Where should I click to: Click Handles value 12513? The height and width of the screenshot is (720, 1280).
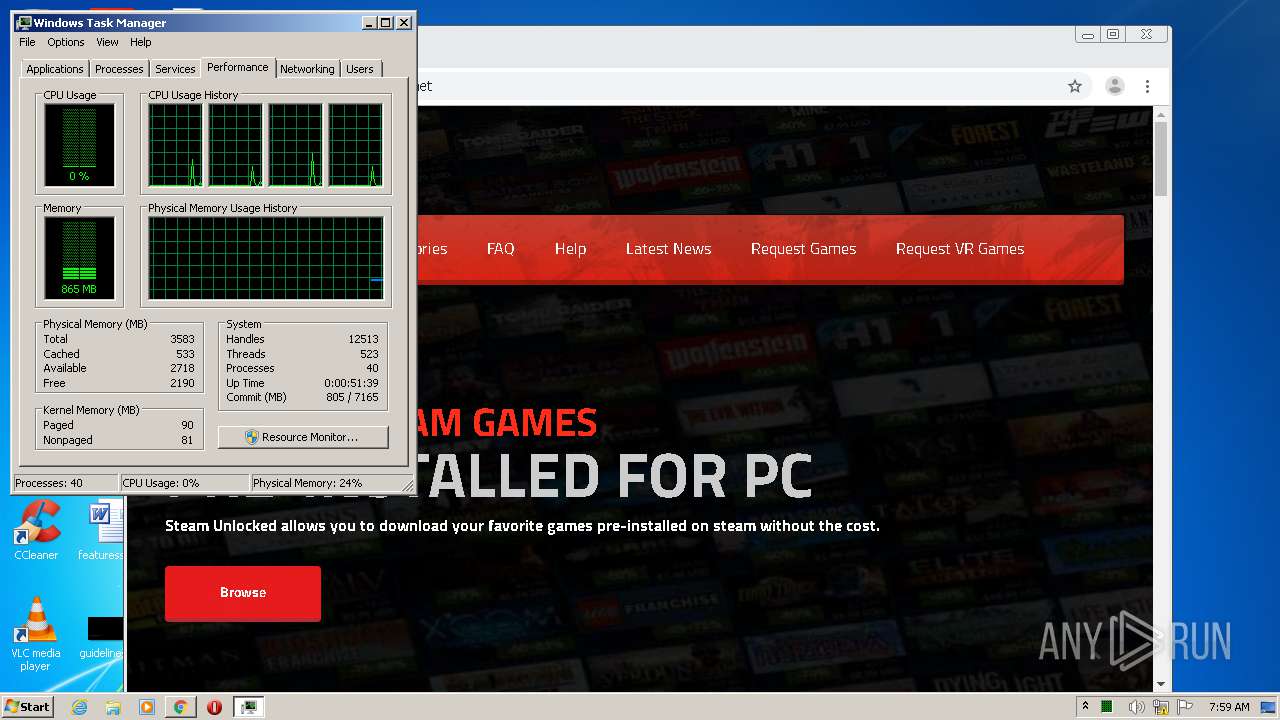tap(363, 339)
